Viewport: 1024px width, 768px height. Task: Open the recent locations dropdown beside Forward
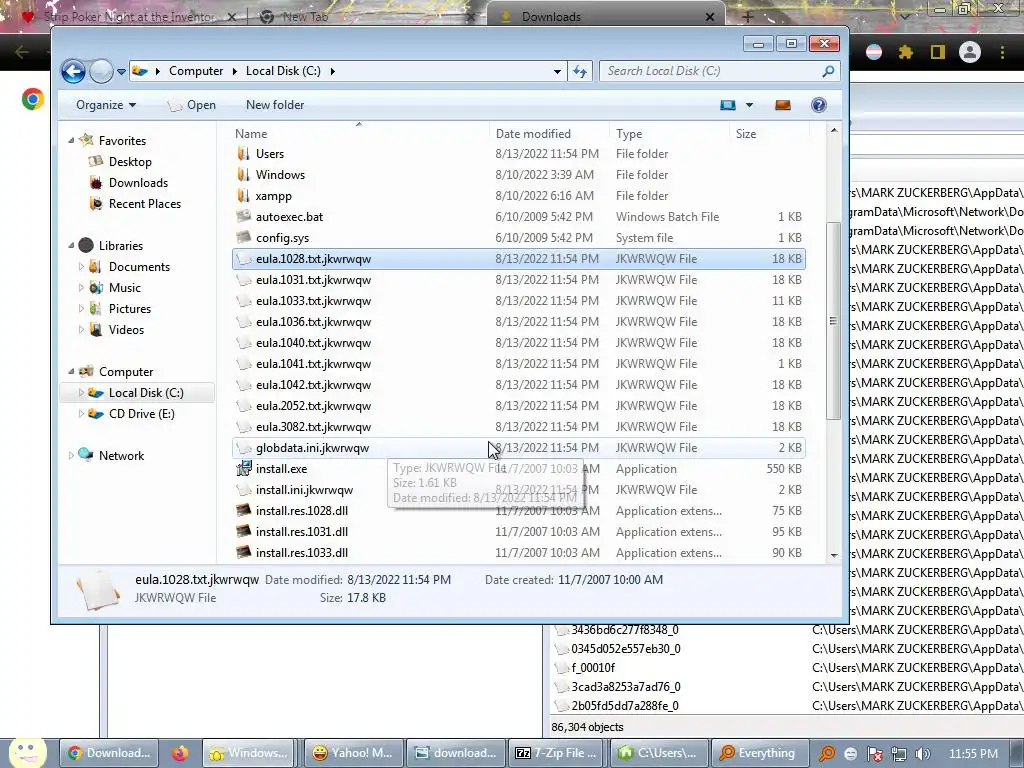point(121,72)
